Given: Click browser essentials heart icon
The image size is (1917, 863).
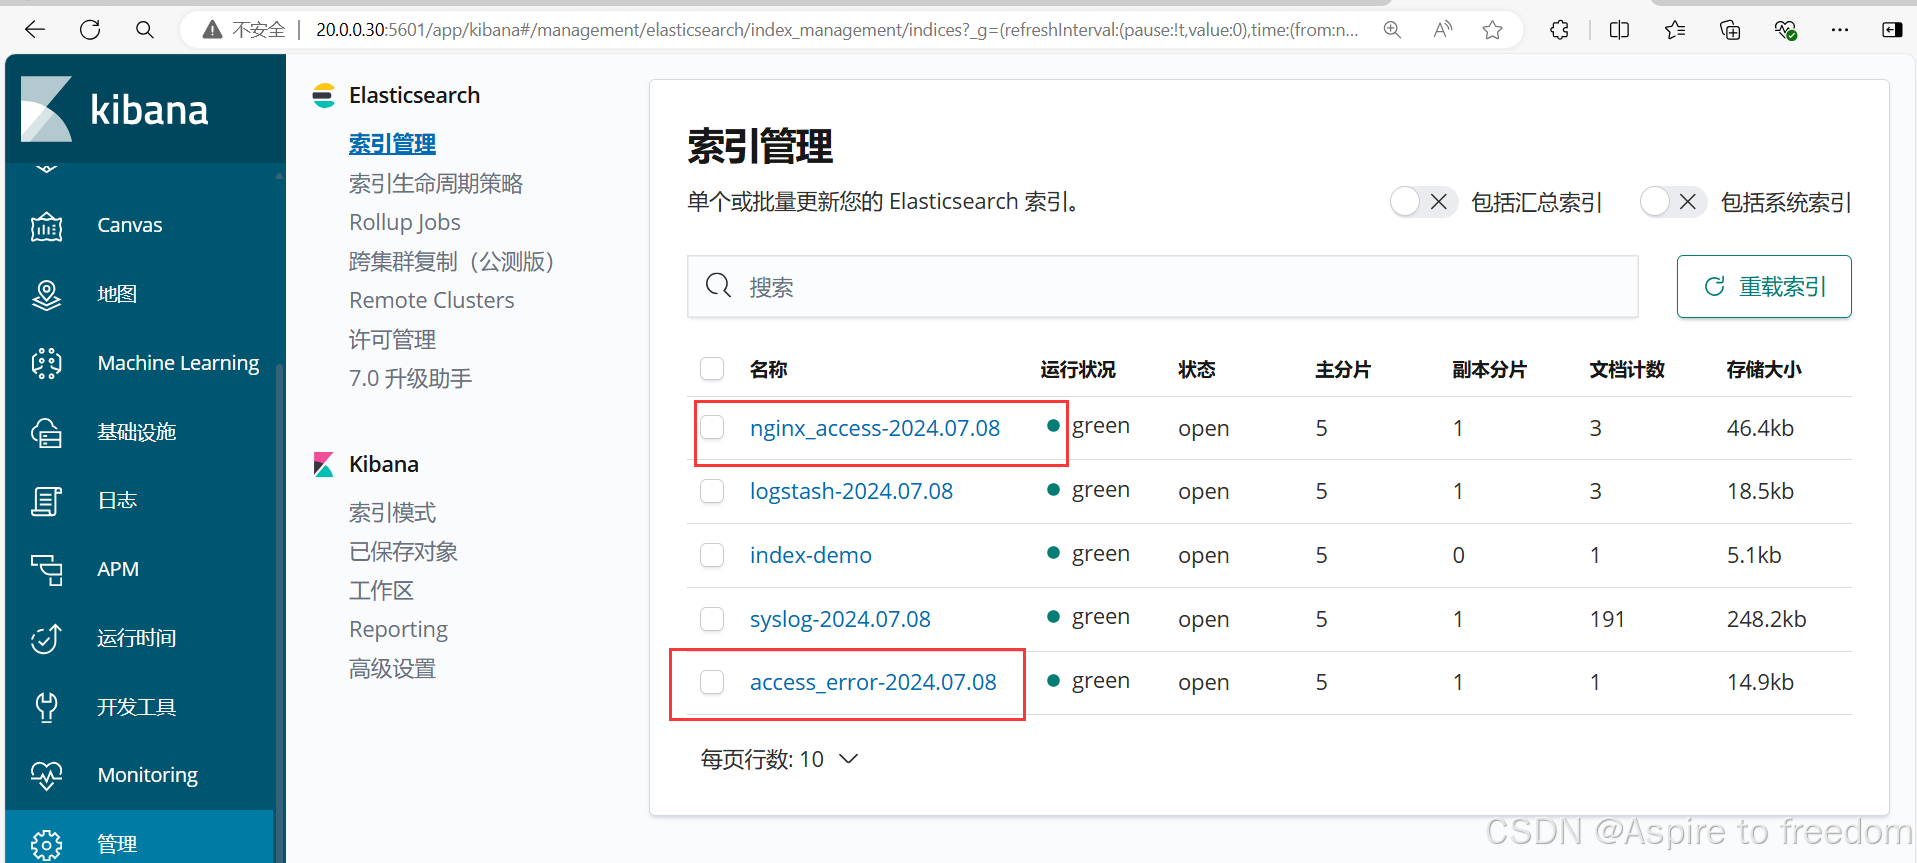Looking at the screenshot, I should point(1786,30).
